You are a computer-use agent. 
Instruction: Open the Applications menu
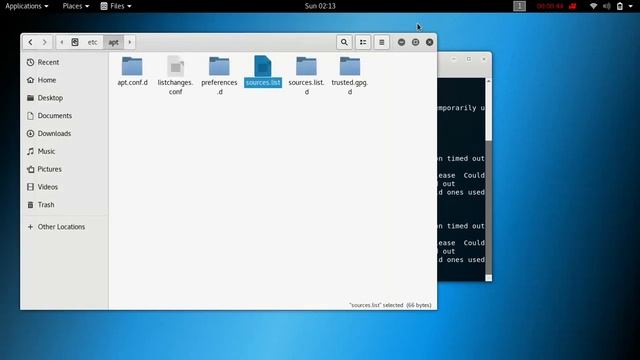click(27, 6)
